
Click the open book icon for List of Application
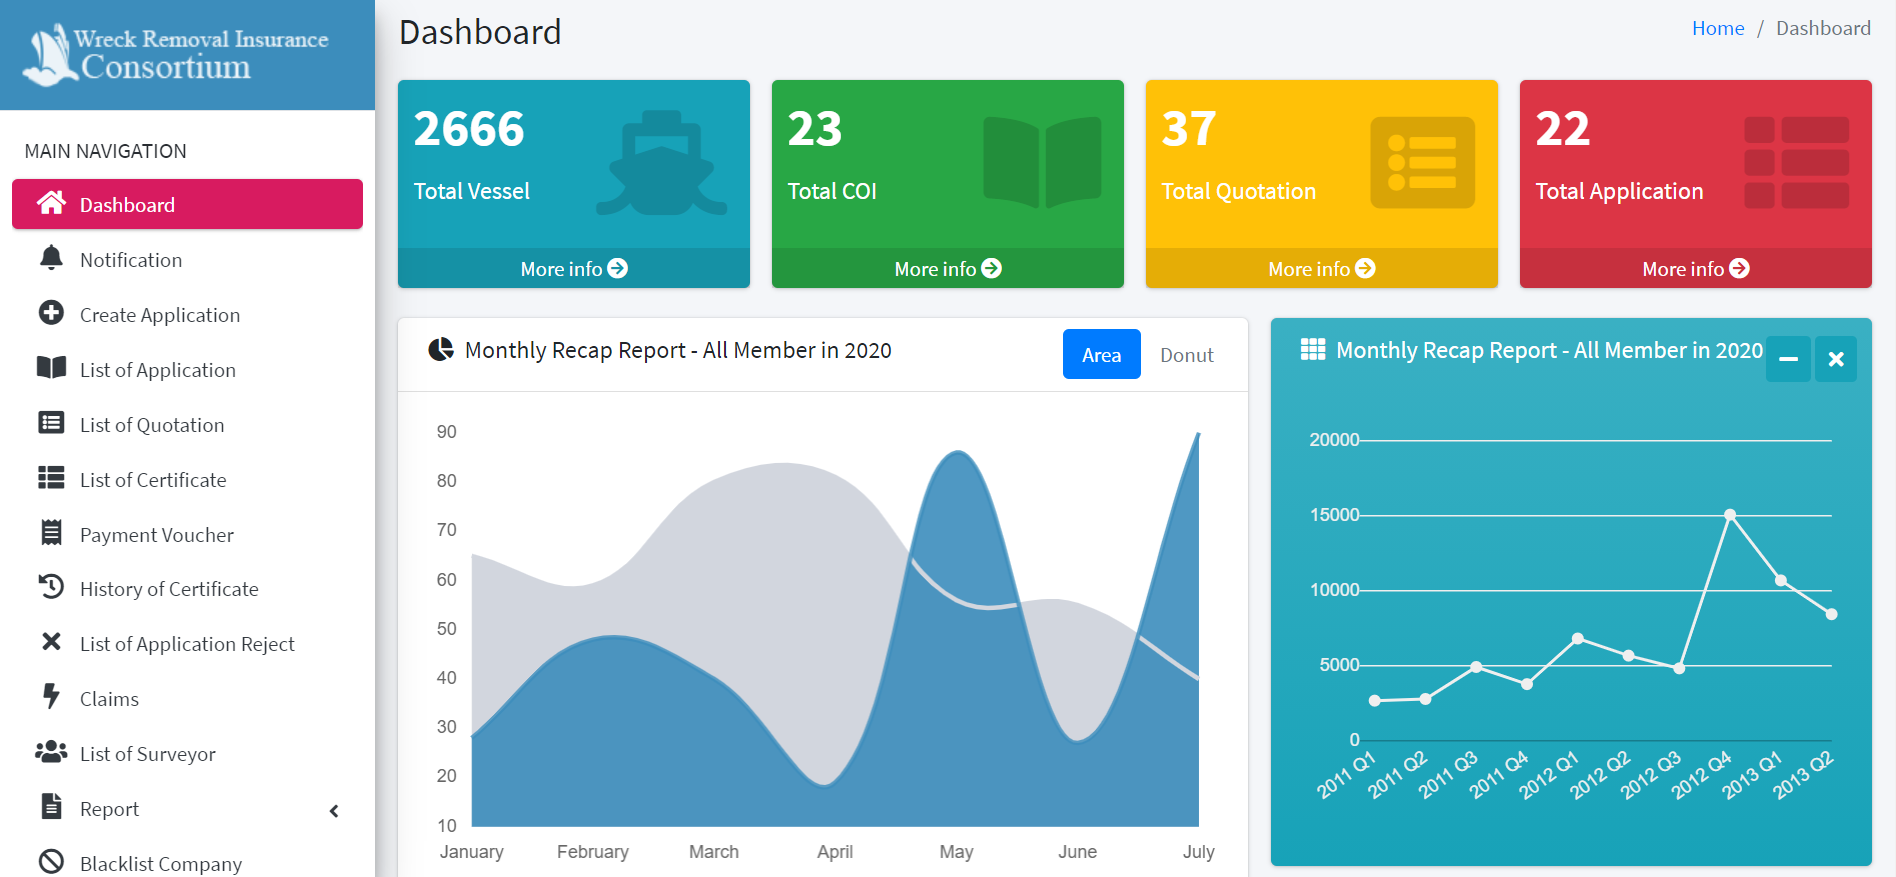51,368
